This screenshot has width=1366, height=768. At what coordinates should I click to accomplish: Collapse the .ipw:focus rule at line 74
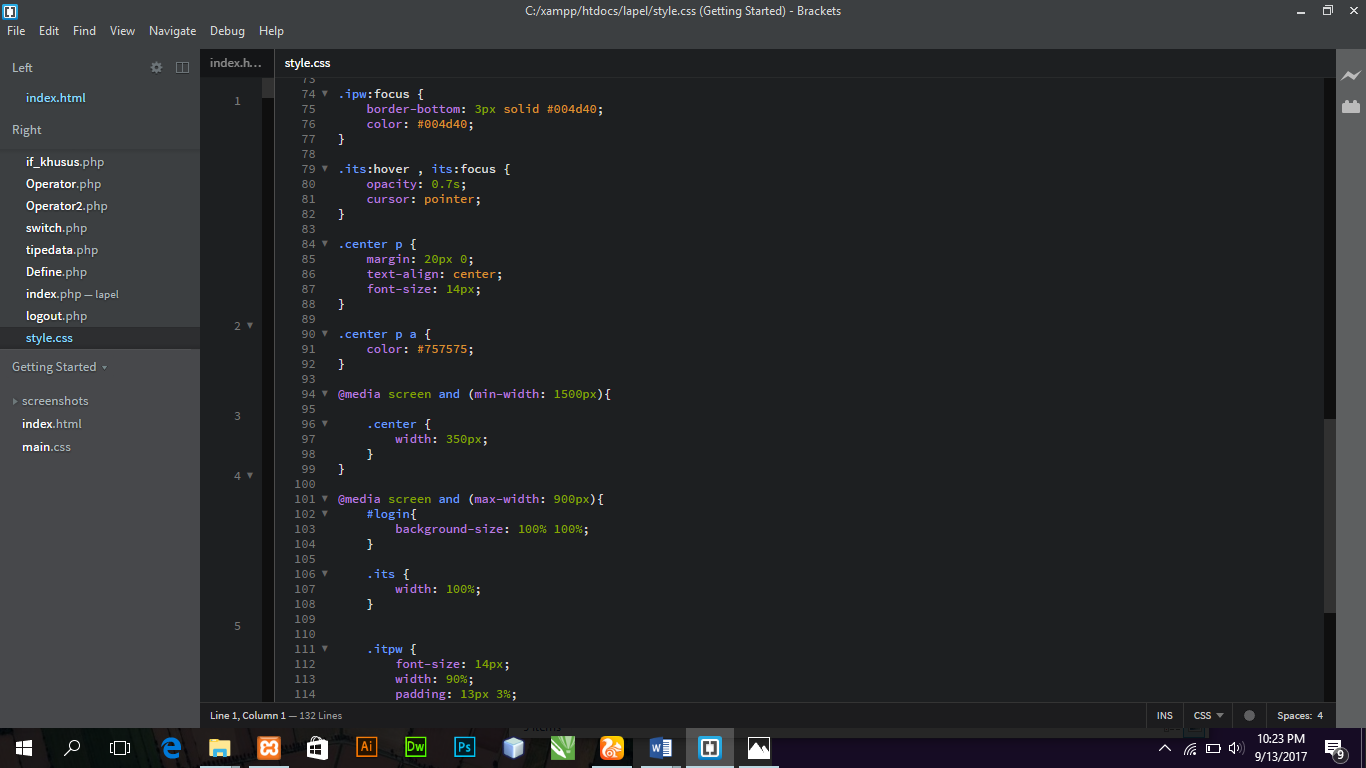(324, 93)
